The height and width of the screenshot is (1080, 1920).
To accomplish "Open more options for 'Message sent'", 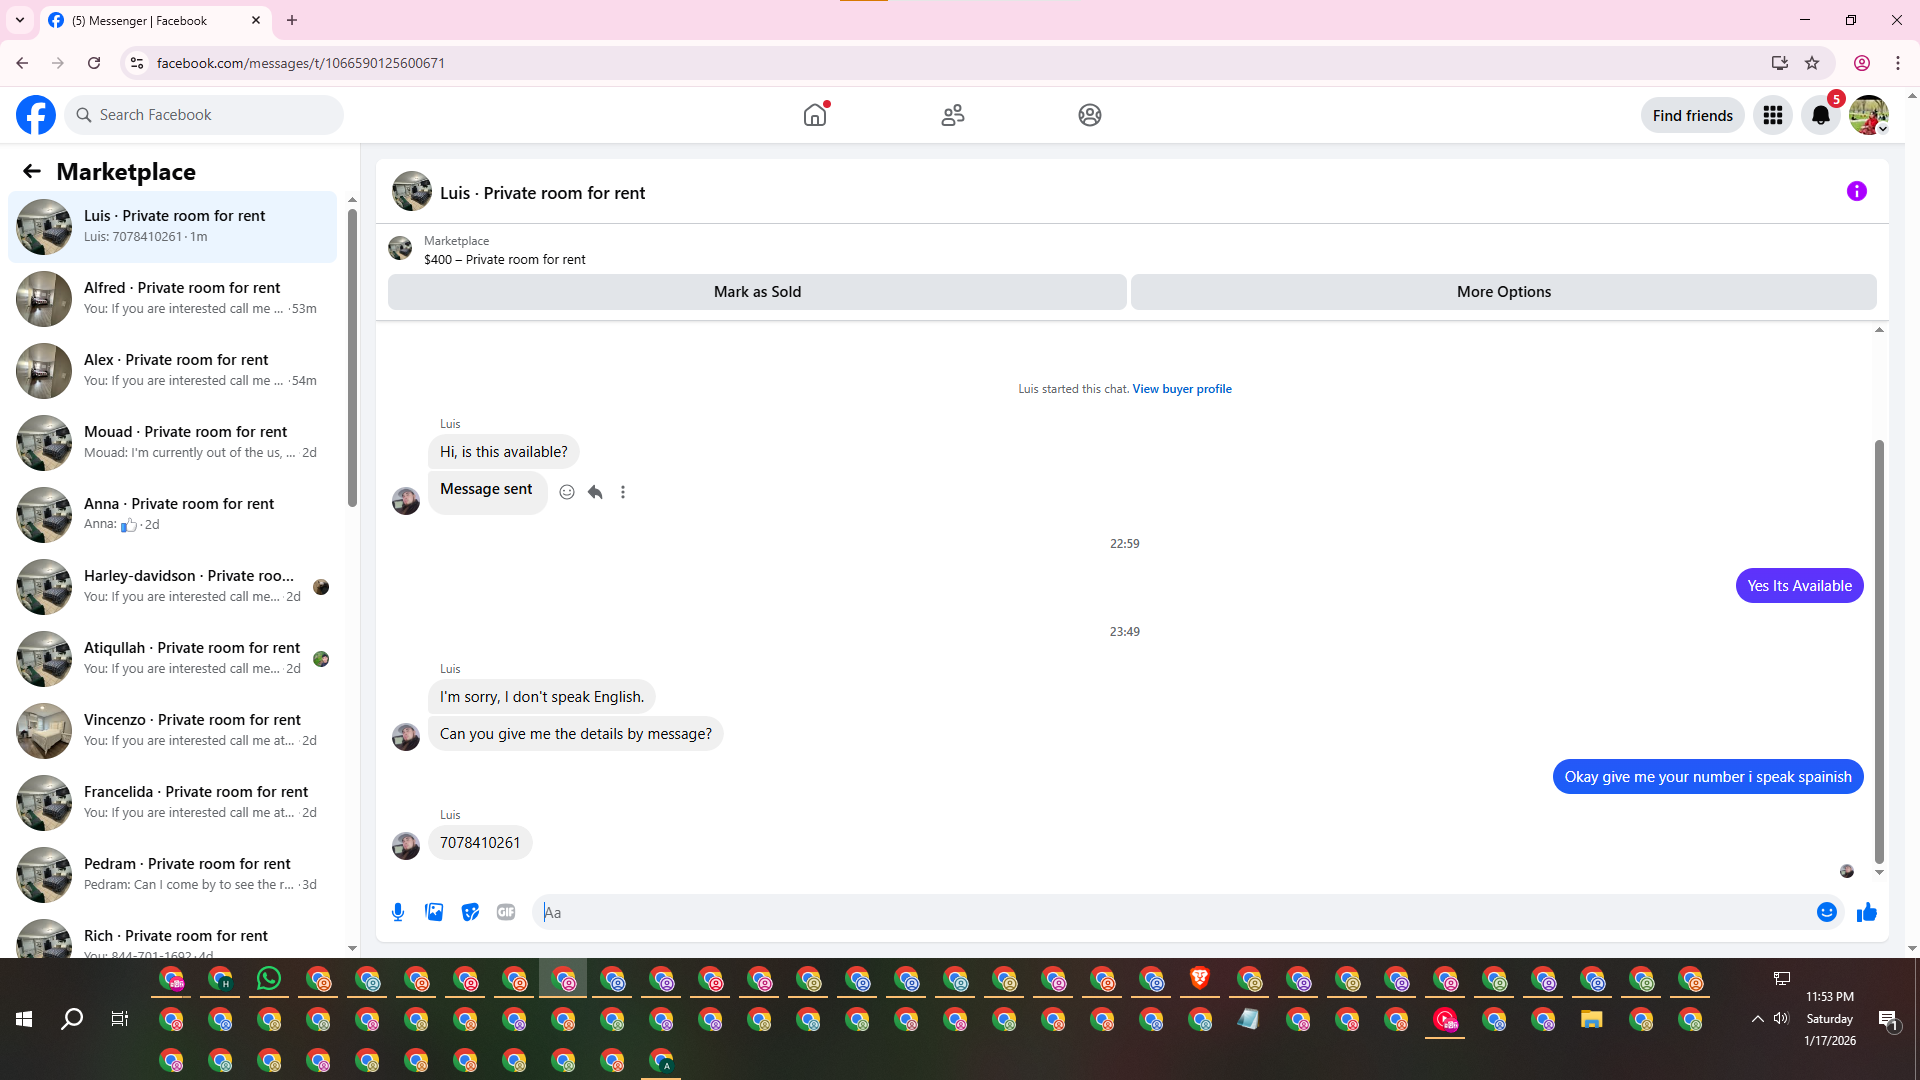I will pyautogui.click(x=623, y=492).
